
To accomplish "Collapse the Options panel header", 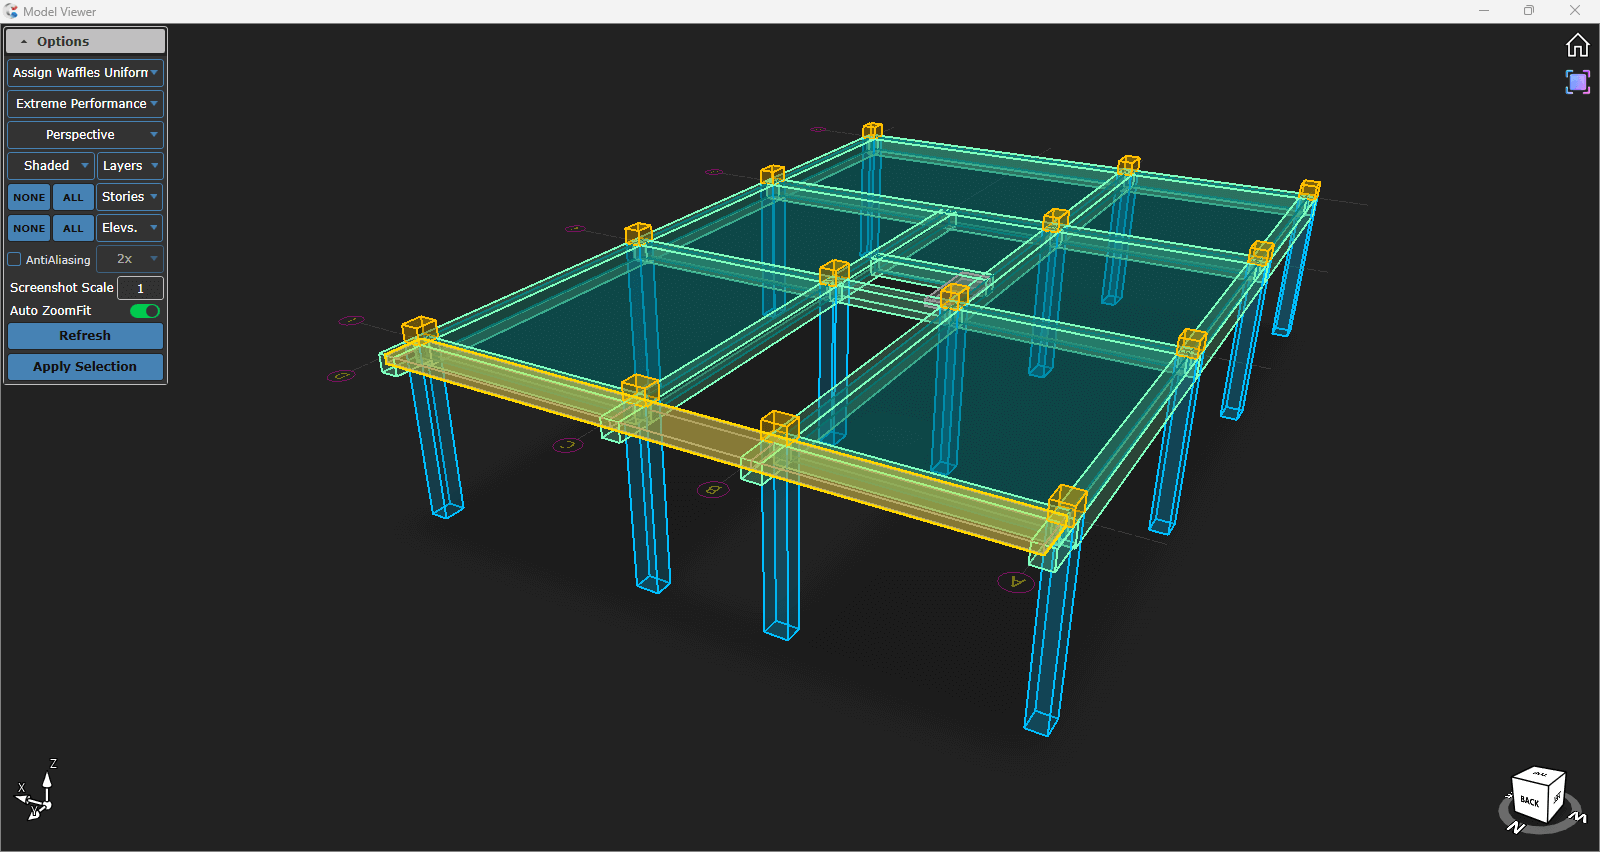I will click(85, 42).
